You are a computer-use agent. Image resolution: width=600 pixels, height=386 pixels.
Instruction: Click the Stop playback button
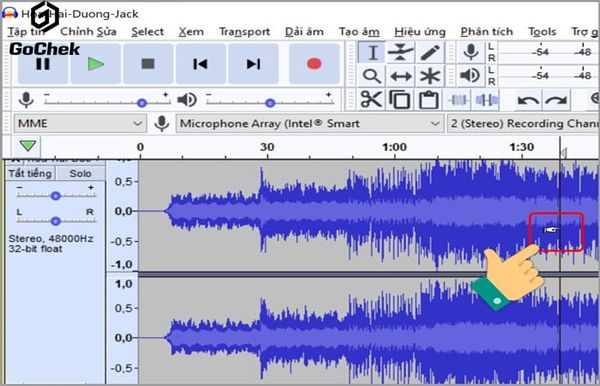click(x=148, y=64)
